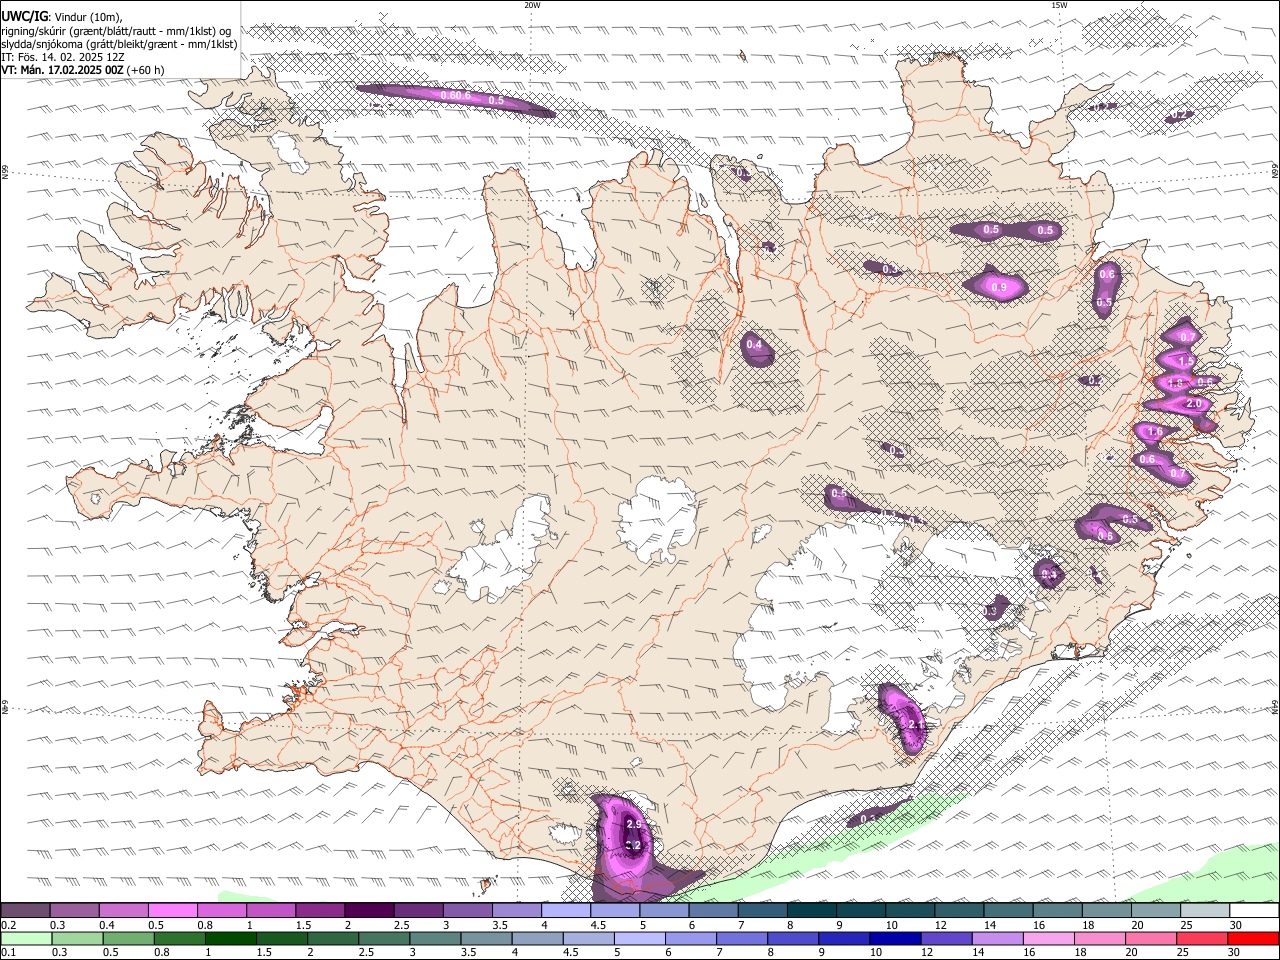Viewport: 1280px width, 960px height.
Task: Click the palest green 0.1 rain legend swatch
Action: [27, 938]
